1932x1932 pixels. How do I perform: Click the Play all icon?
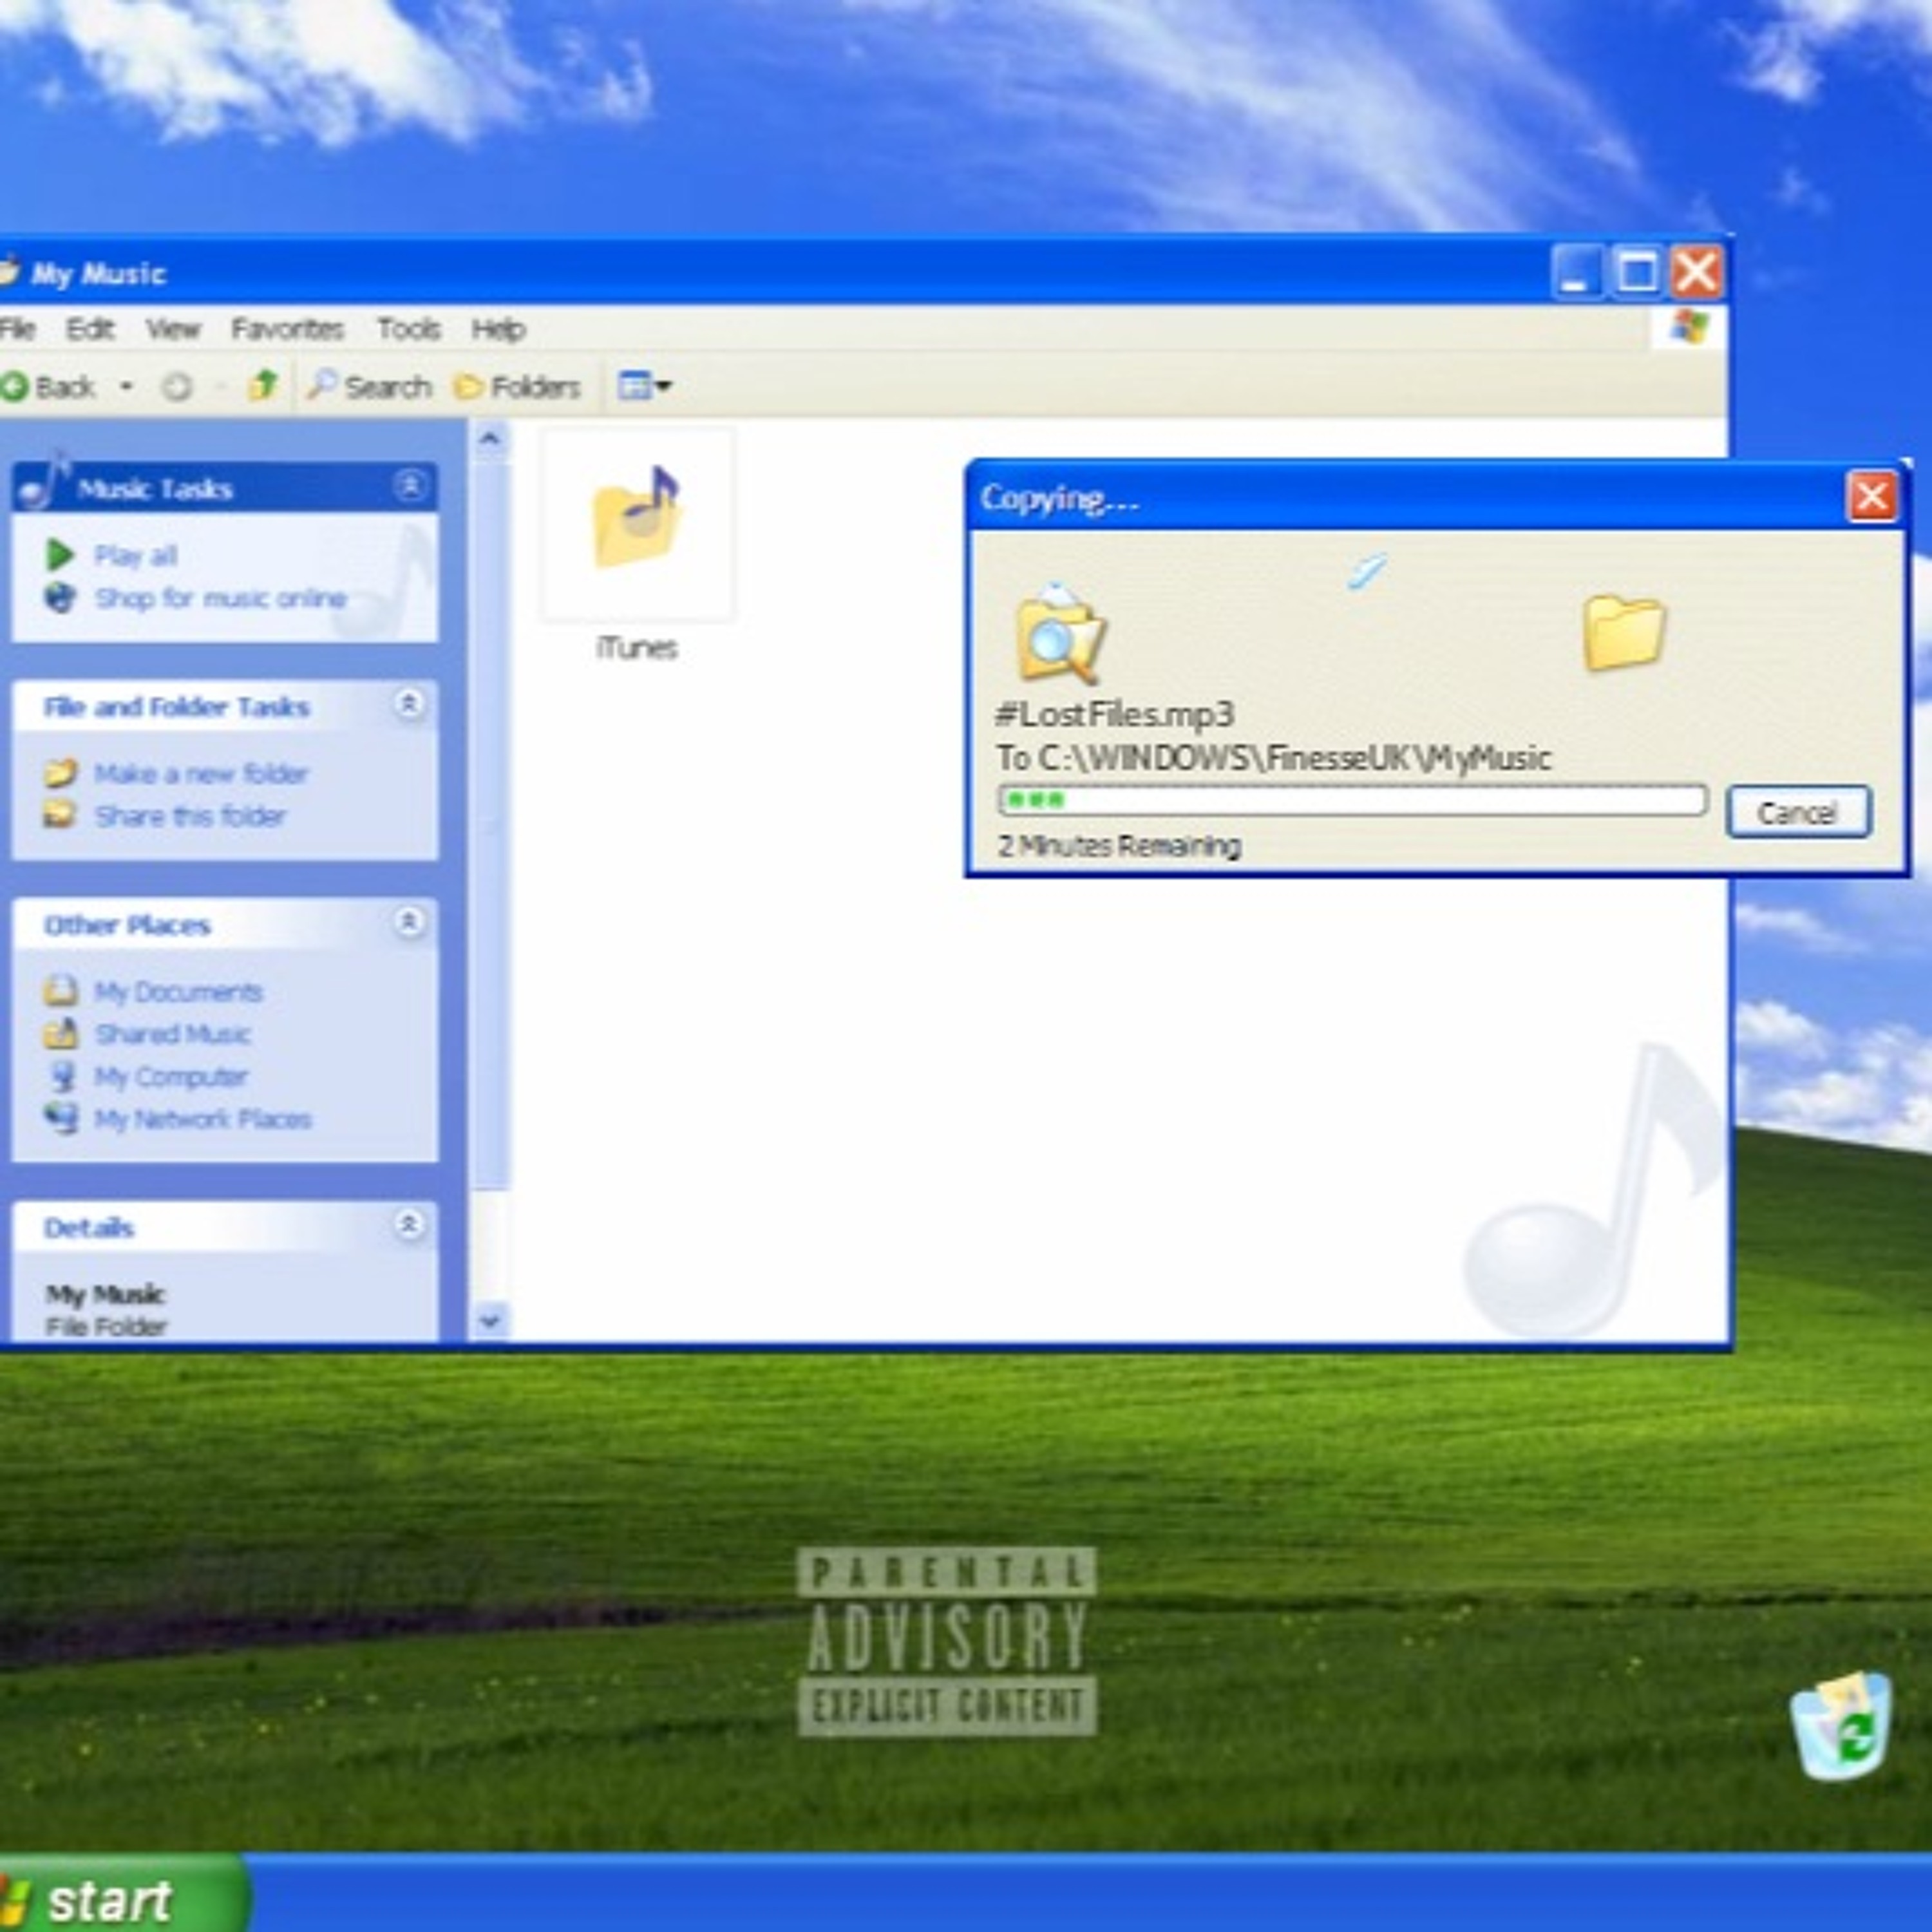60,554
